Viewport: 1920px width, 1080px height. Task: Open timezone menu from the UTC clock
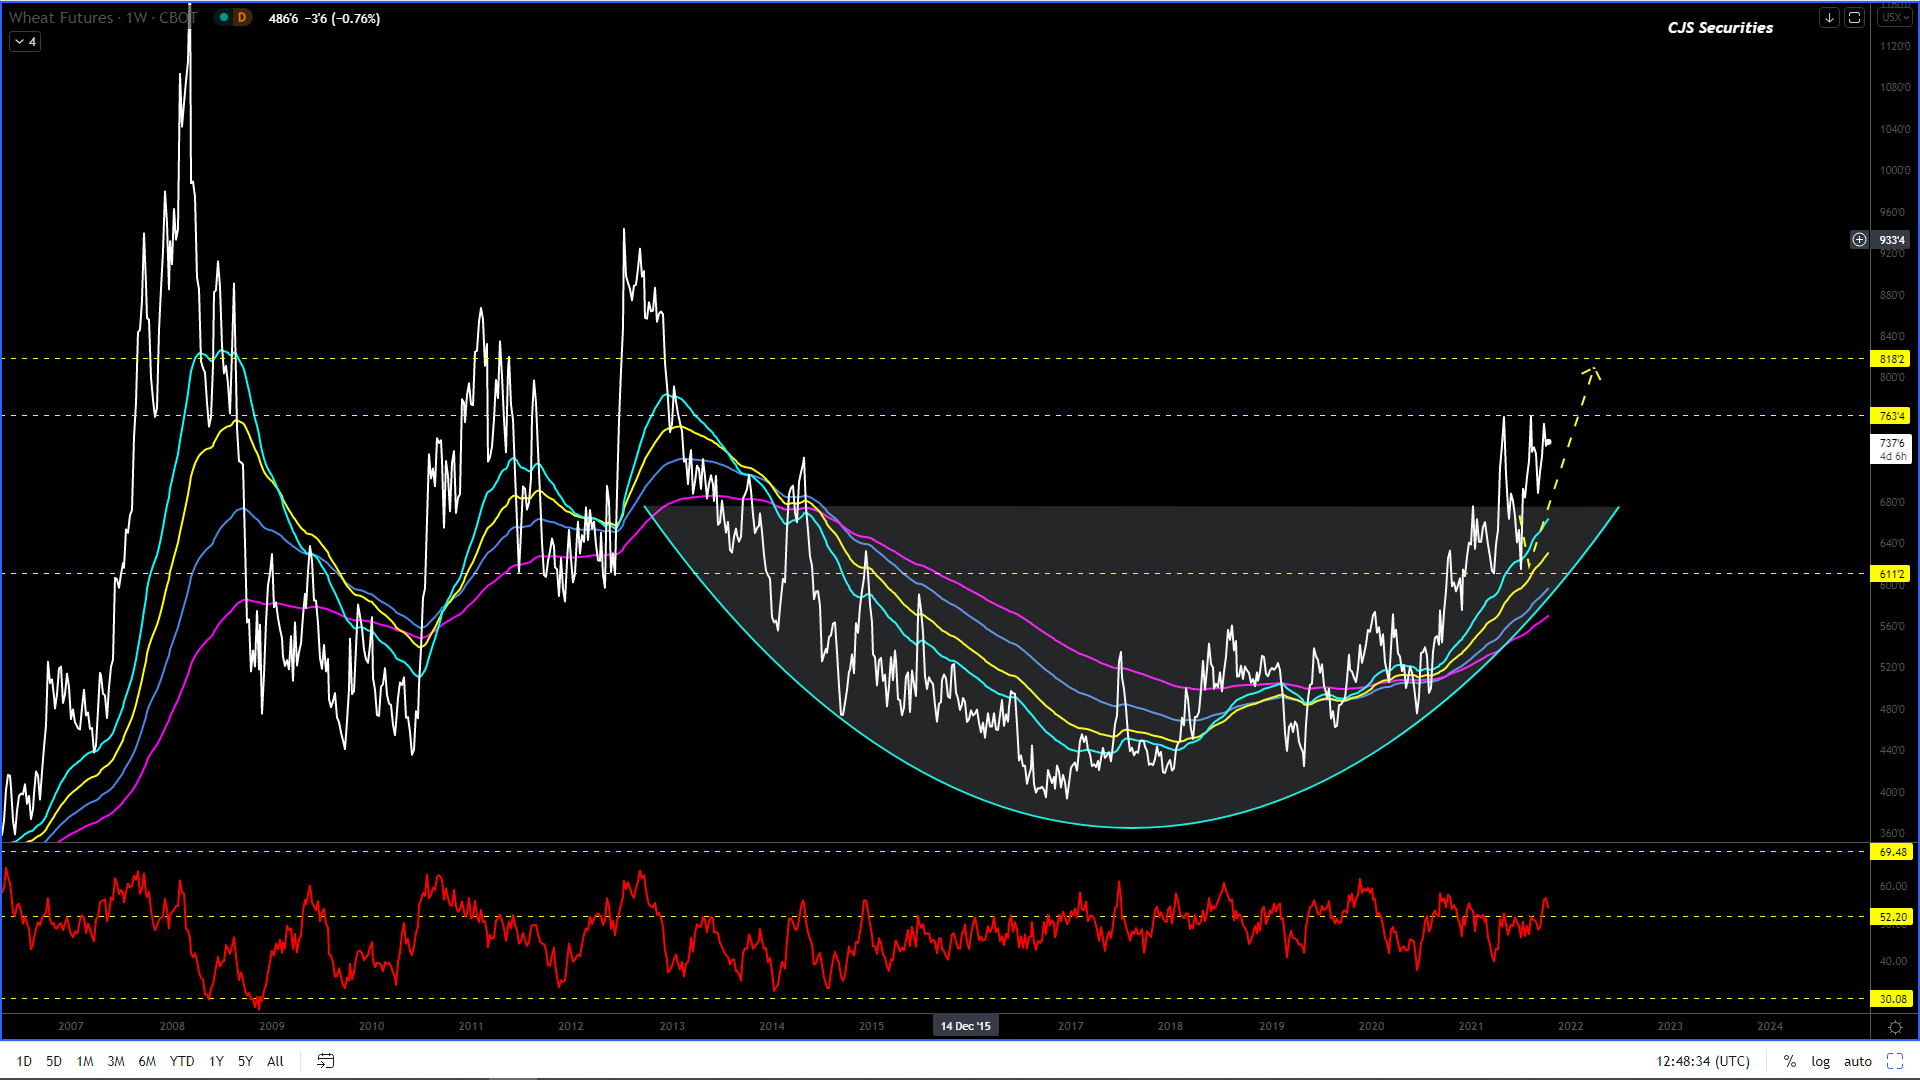click(1702, 1061)
